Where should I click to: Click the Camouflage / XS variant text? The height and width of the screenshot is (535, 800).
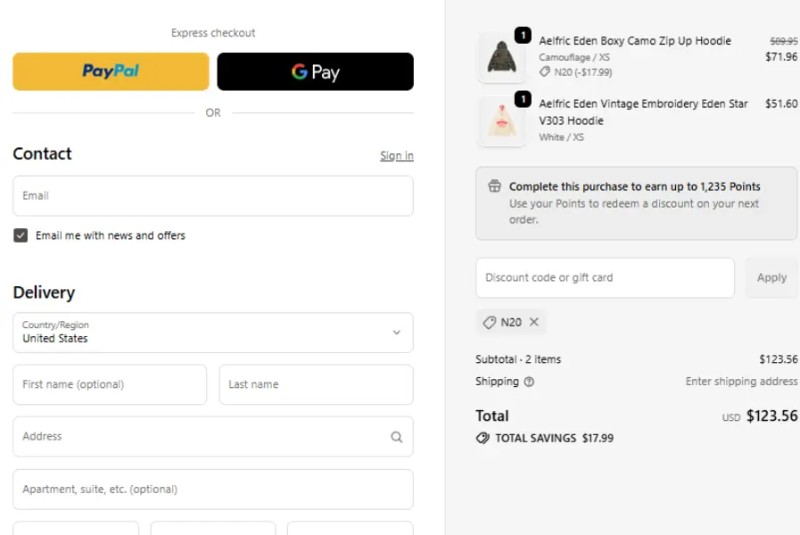(x=574, y=57)
